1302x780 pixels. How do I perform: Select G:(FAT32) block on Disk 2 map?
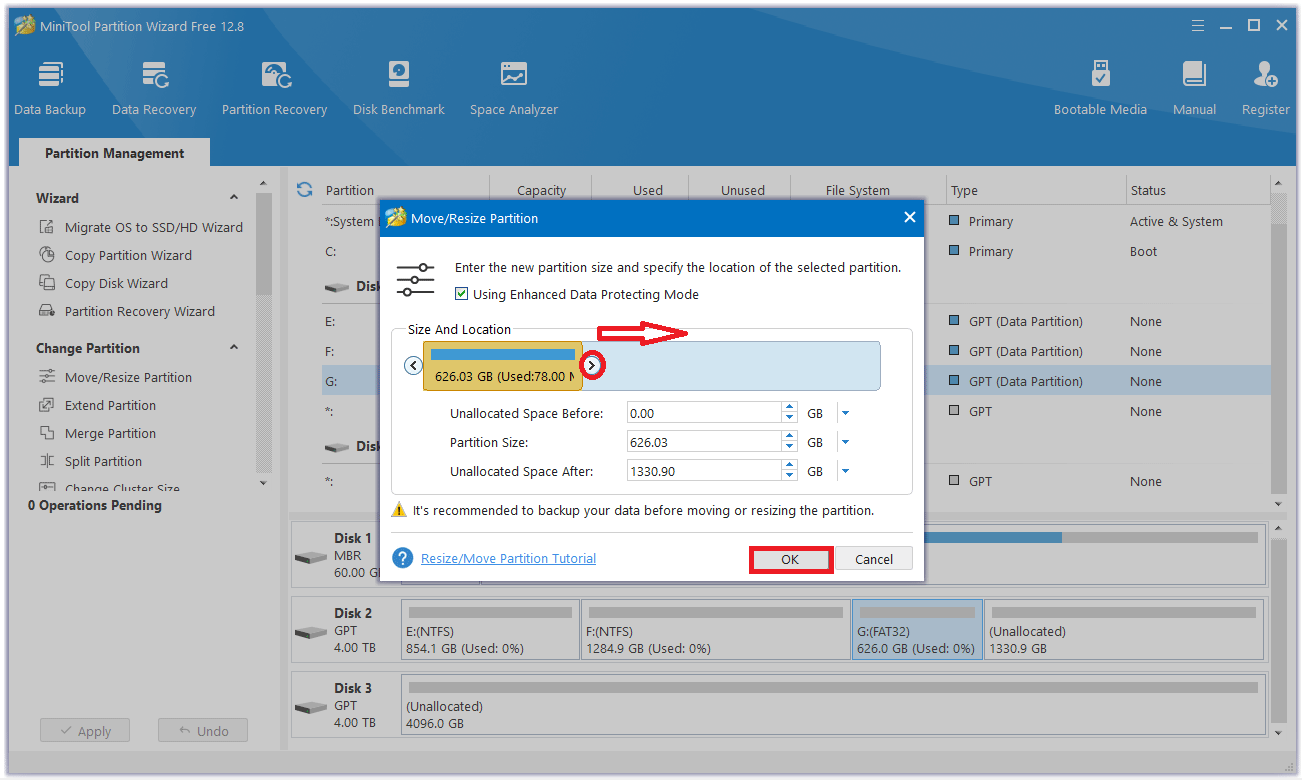point(917,629)
